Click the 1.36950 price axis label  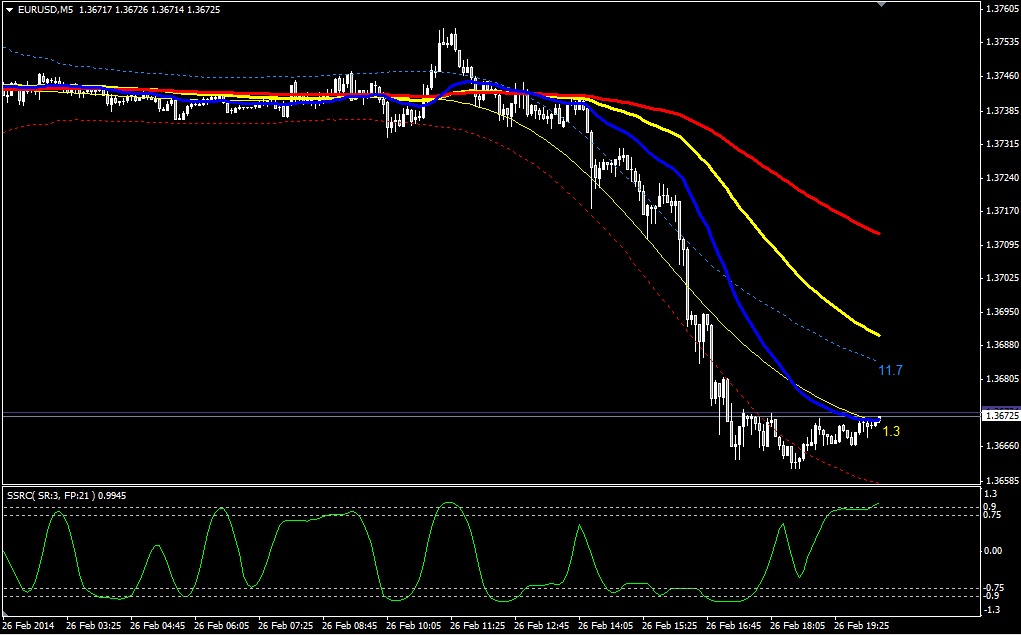1003,312
